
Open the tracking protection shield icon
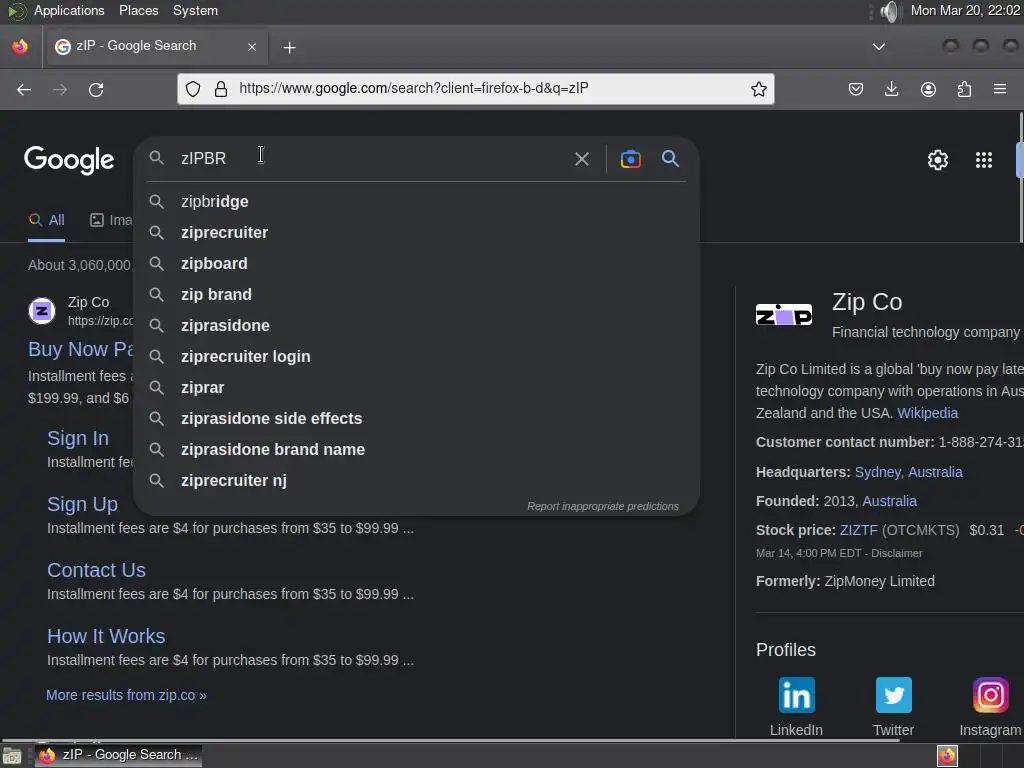coord(193,89)
